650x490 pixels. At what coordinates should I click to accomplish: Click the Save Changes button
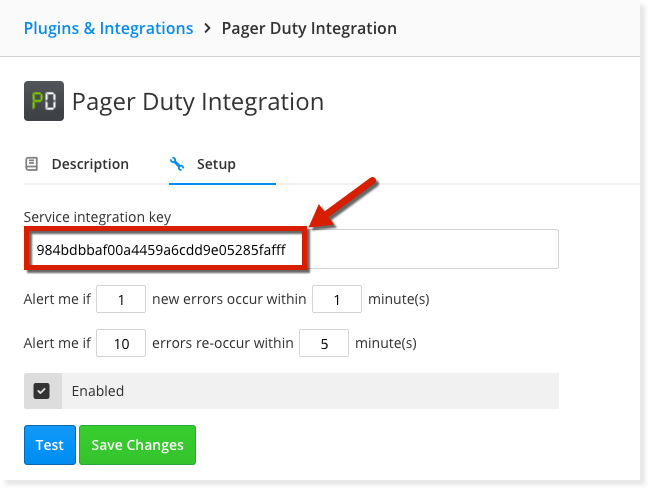click(x=137, y=445)
